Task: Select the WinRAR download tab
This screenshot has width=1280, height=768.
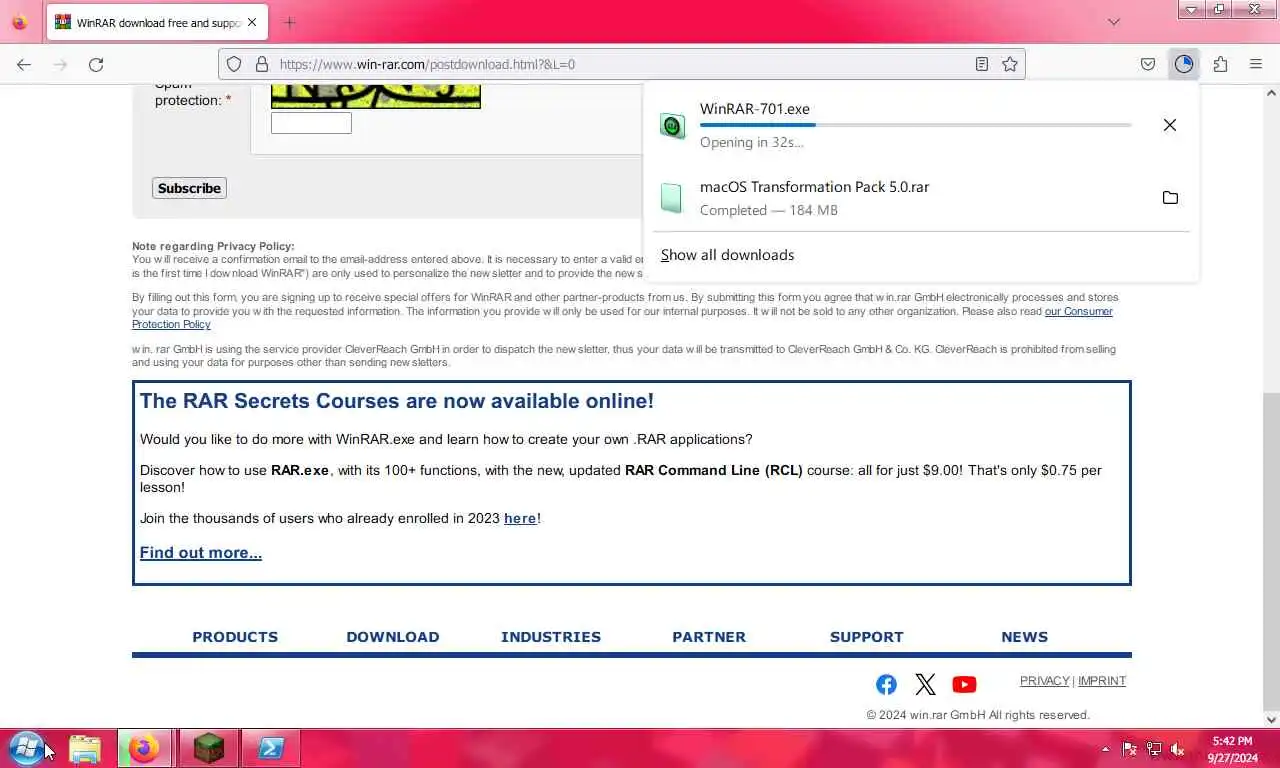Action: [x=157, y=22]
